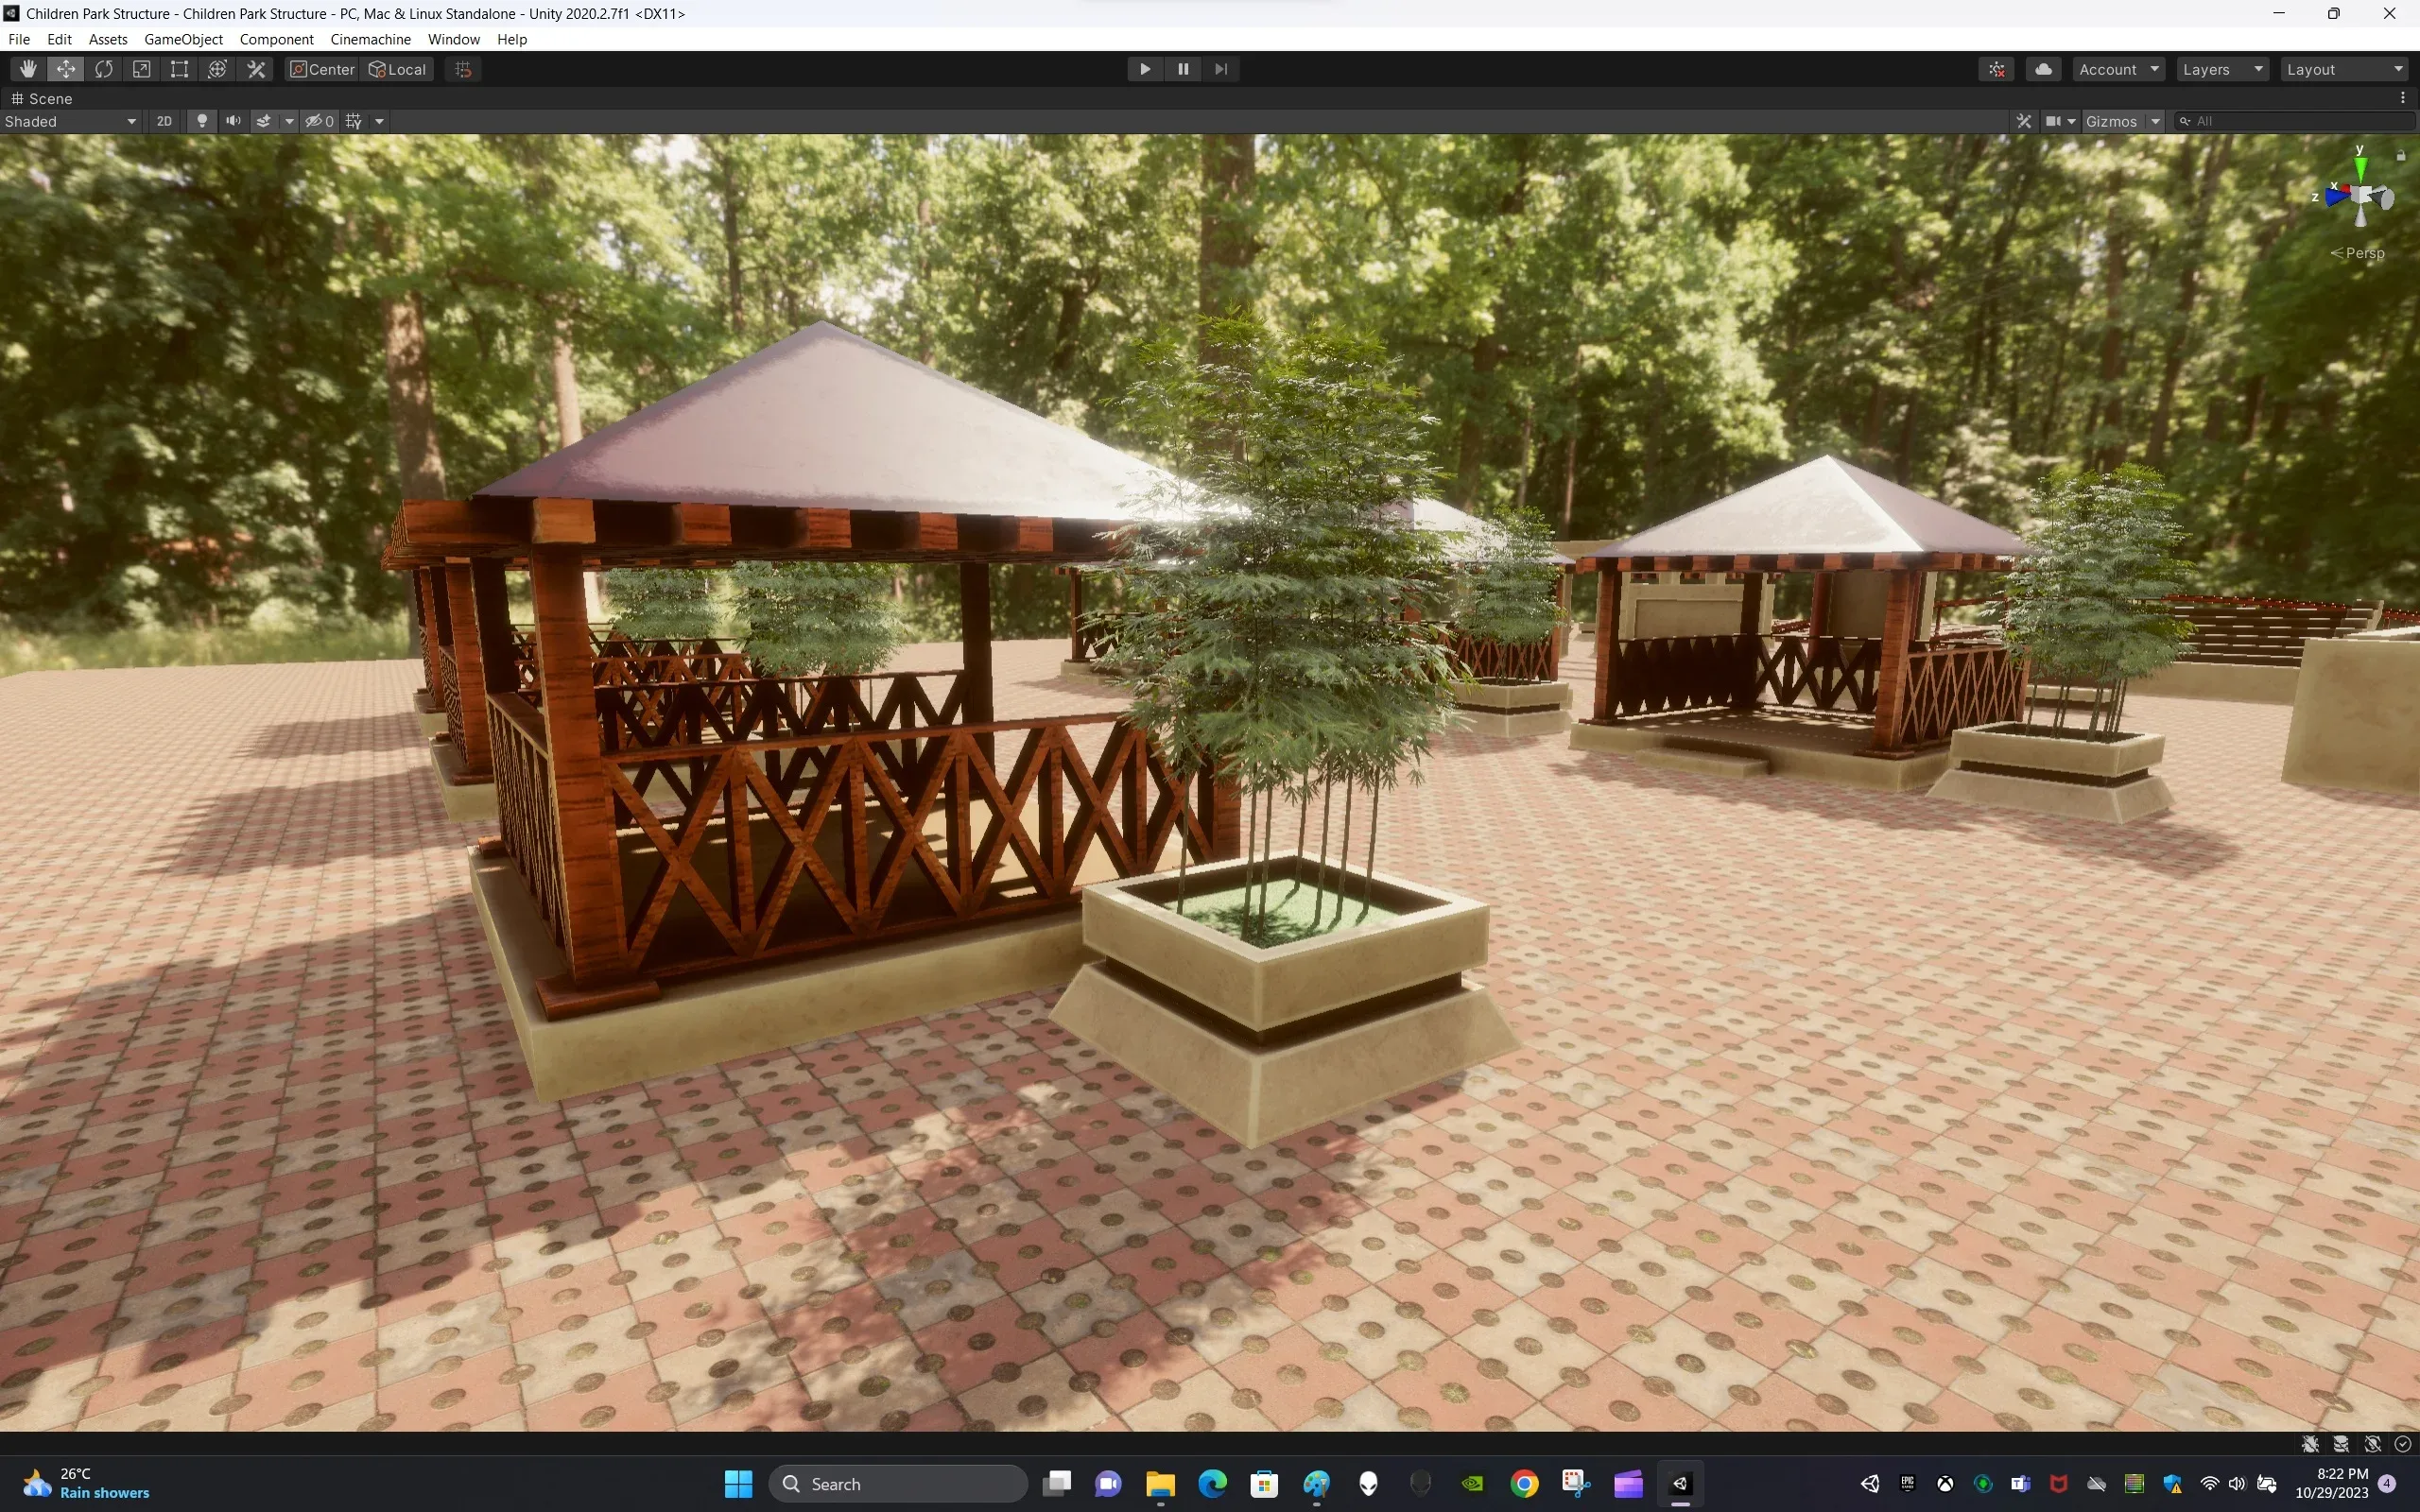Click the Account button

(2117, 69)
